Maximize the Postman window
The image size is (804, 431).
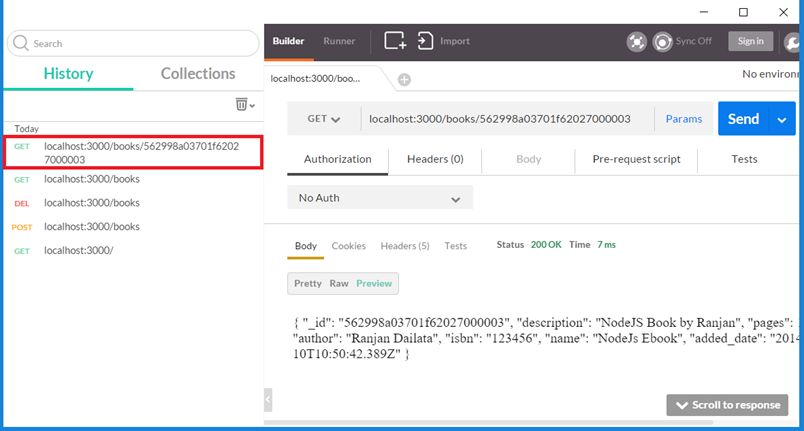coord(743,12)
